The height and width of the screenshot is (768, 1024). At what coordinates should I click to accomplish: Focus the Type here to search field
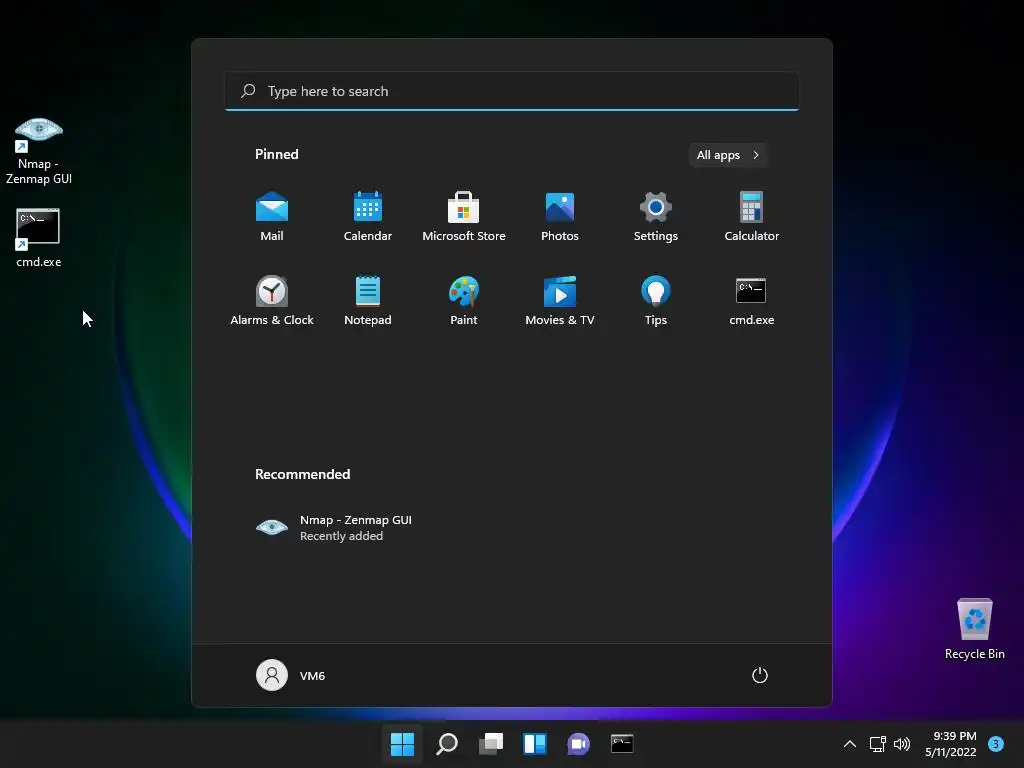[x=512, y=91]
